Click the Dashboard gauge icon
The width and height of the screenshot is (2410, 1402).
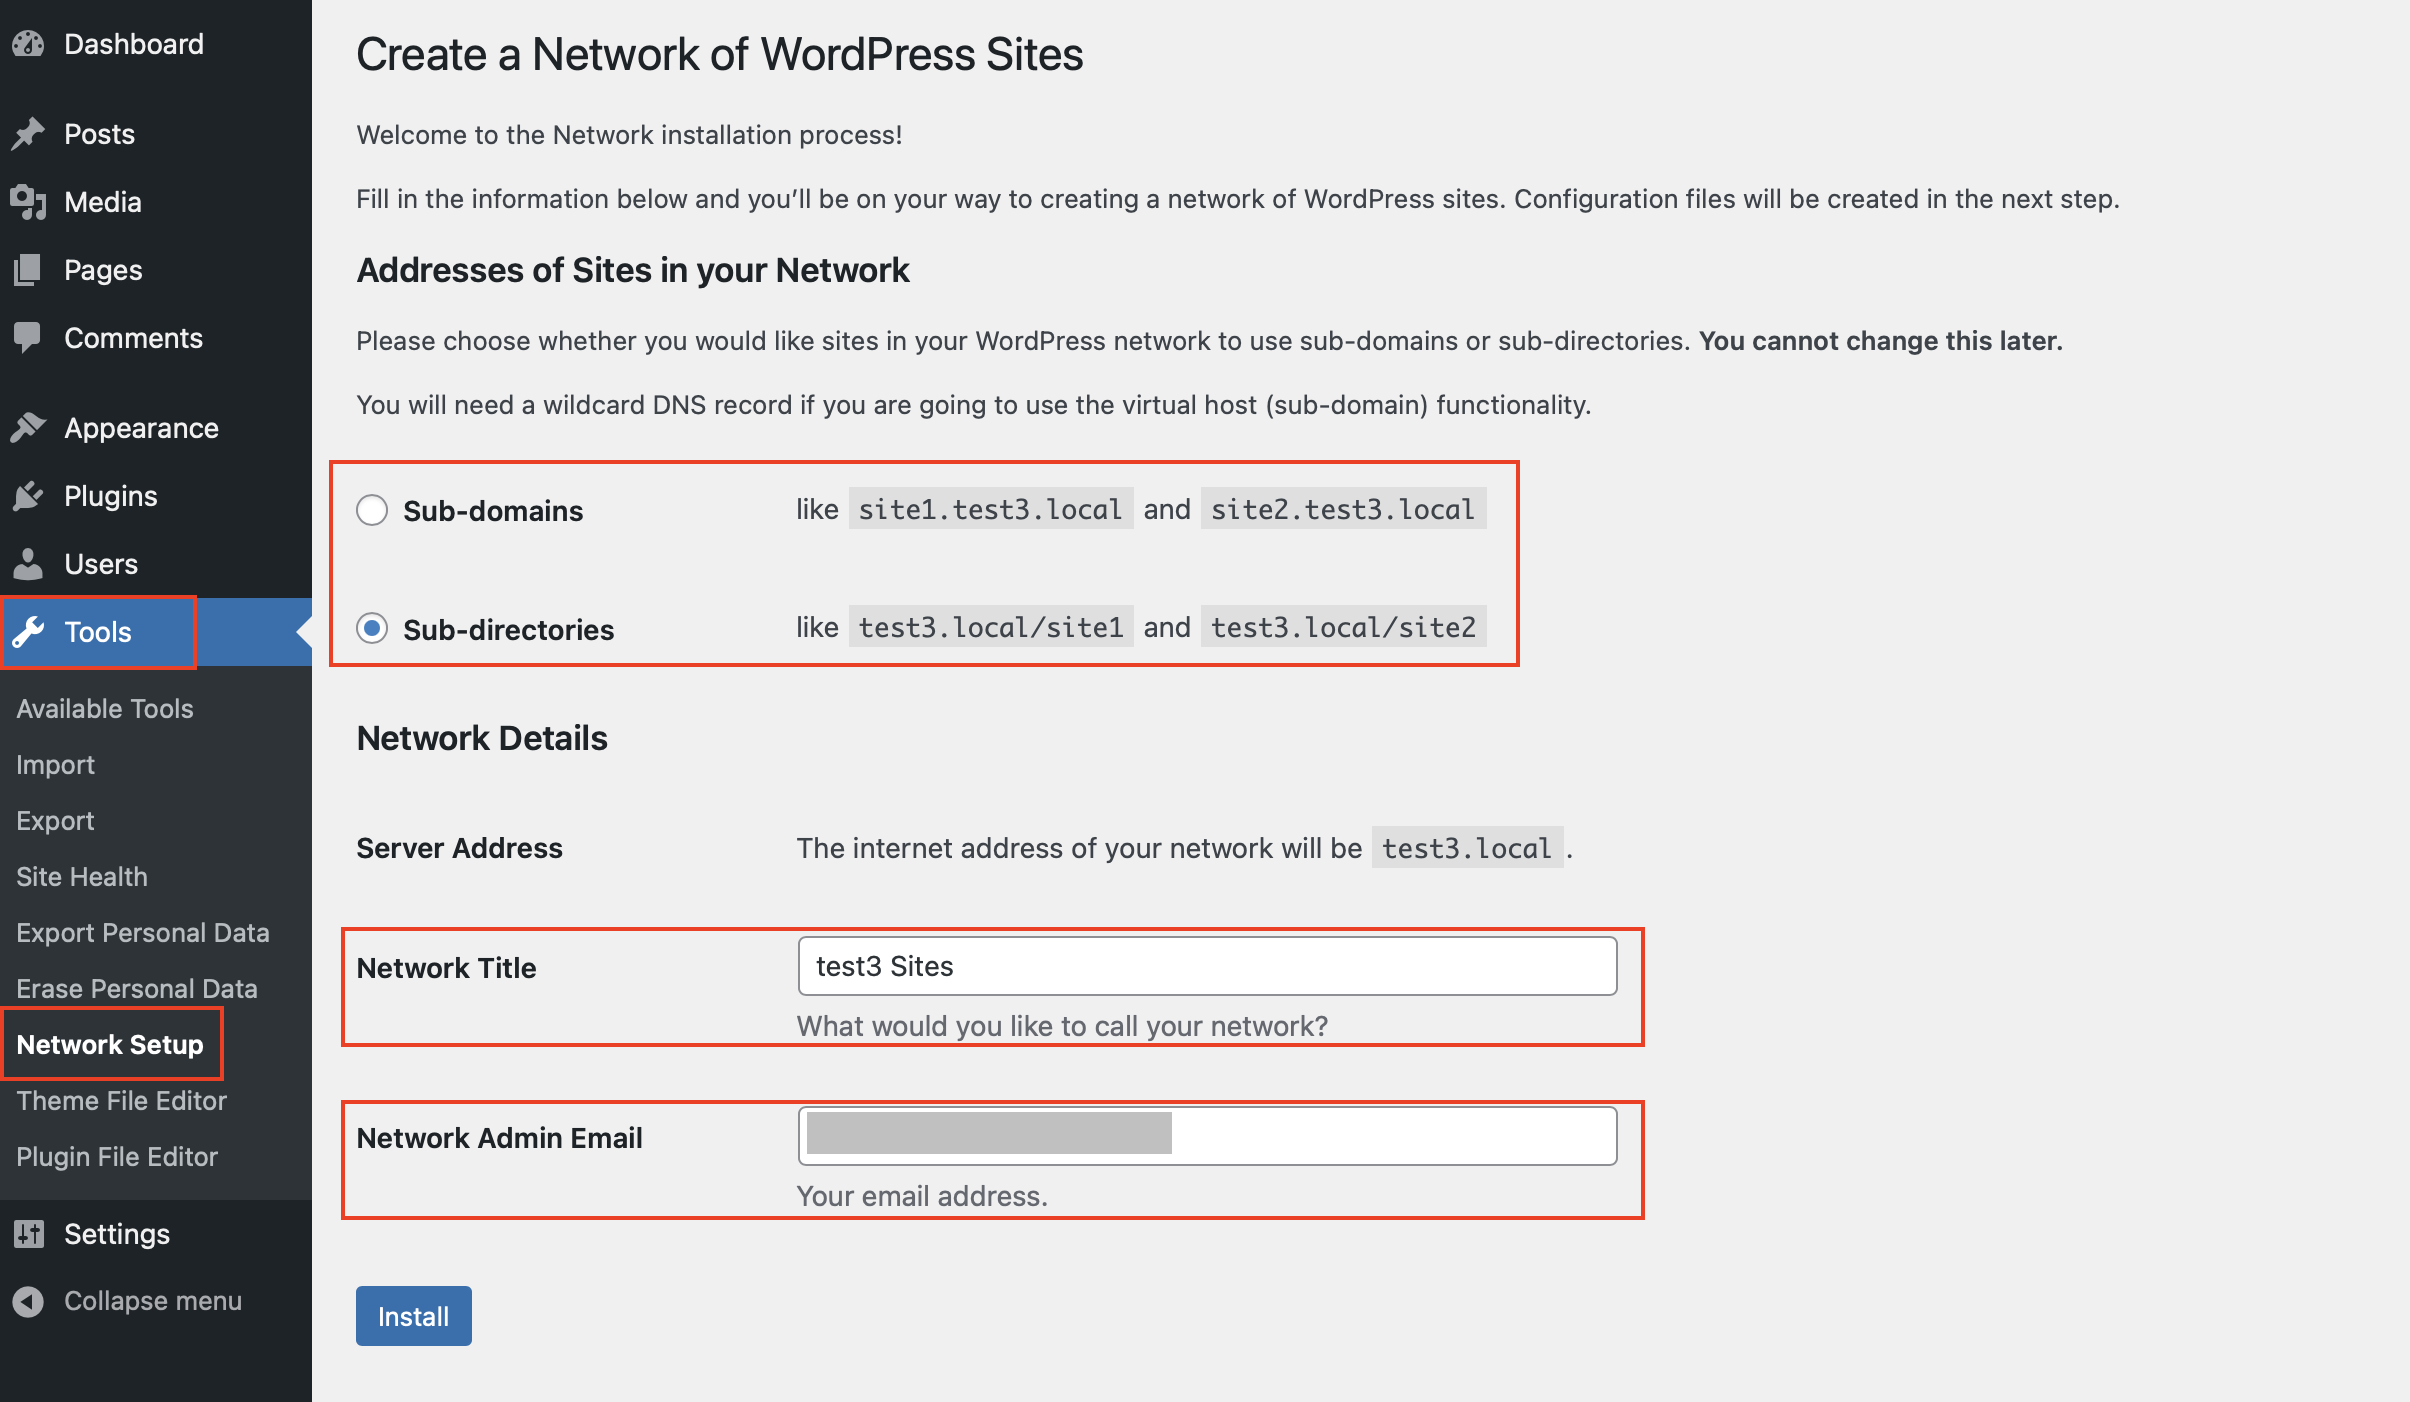(x=28, y=44)
